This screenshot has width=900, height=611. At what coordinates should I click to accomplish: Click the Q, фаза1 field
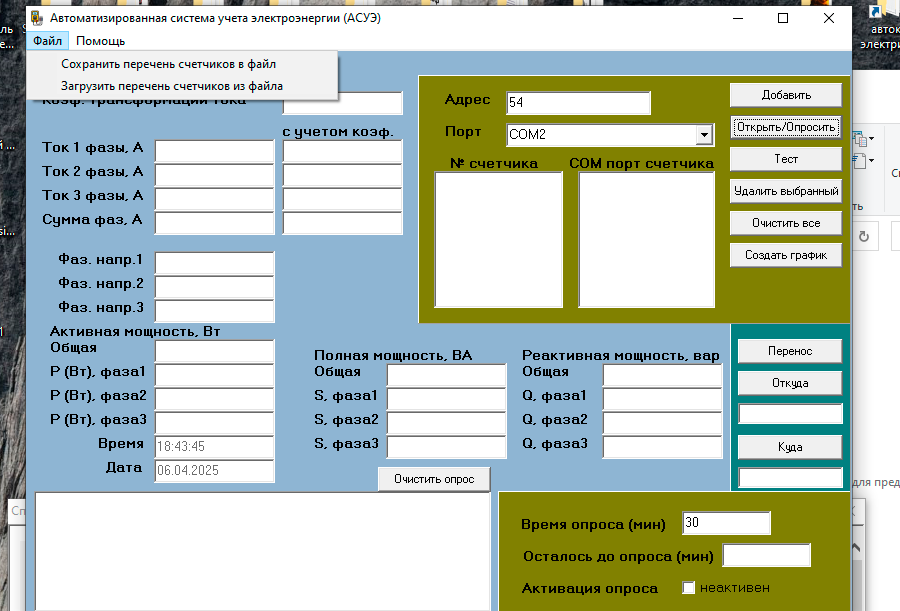(x=662, y=400)
